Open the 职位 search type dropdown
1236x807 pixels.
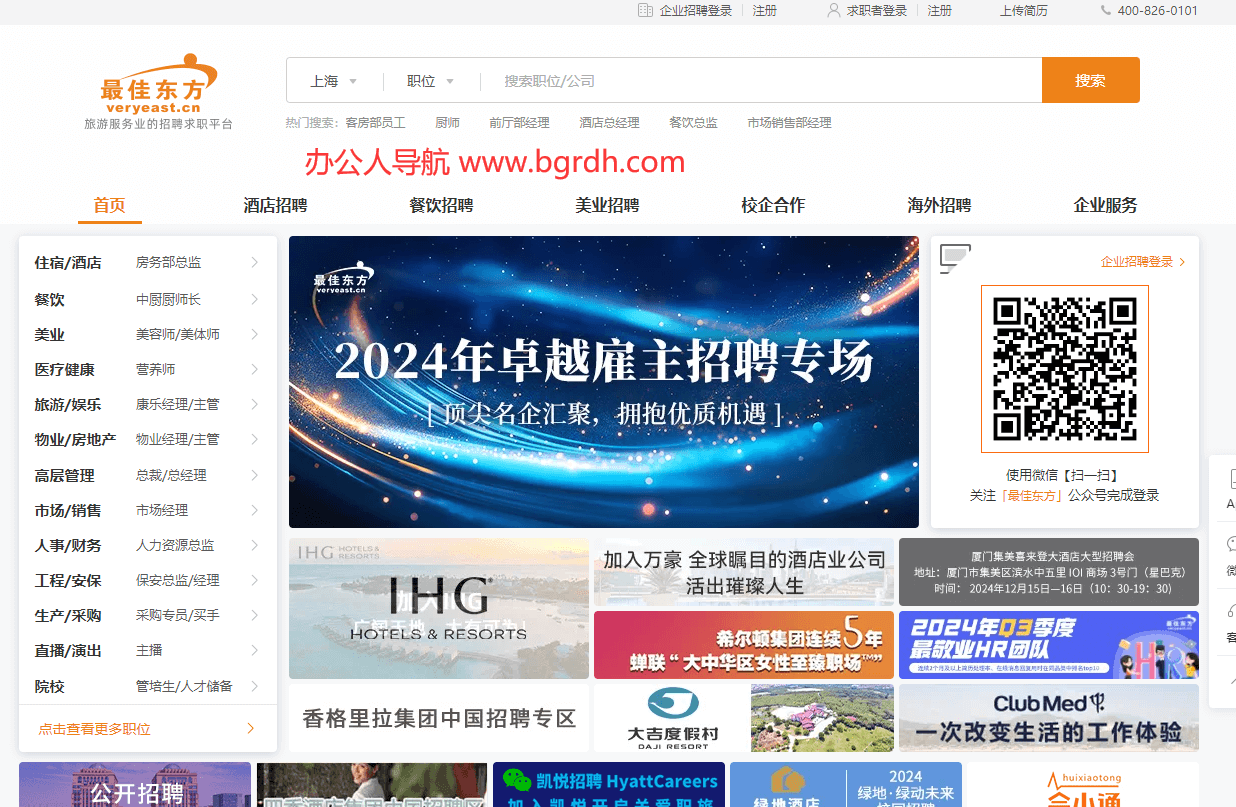430,81
